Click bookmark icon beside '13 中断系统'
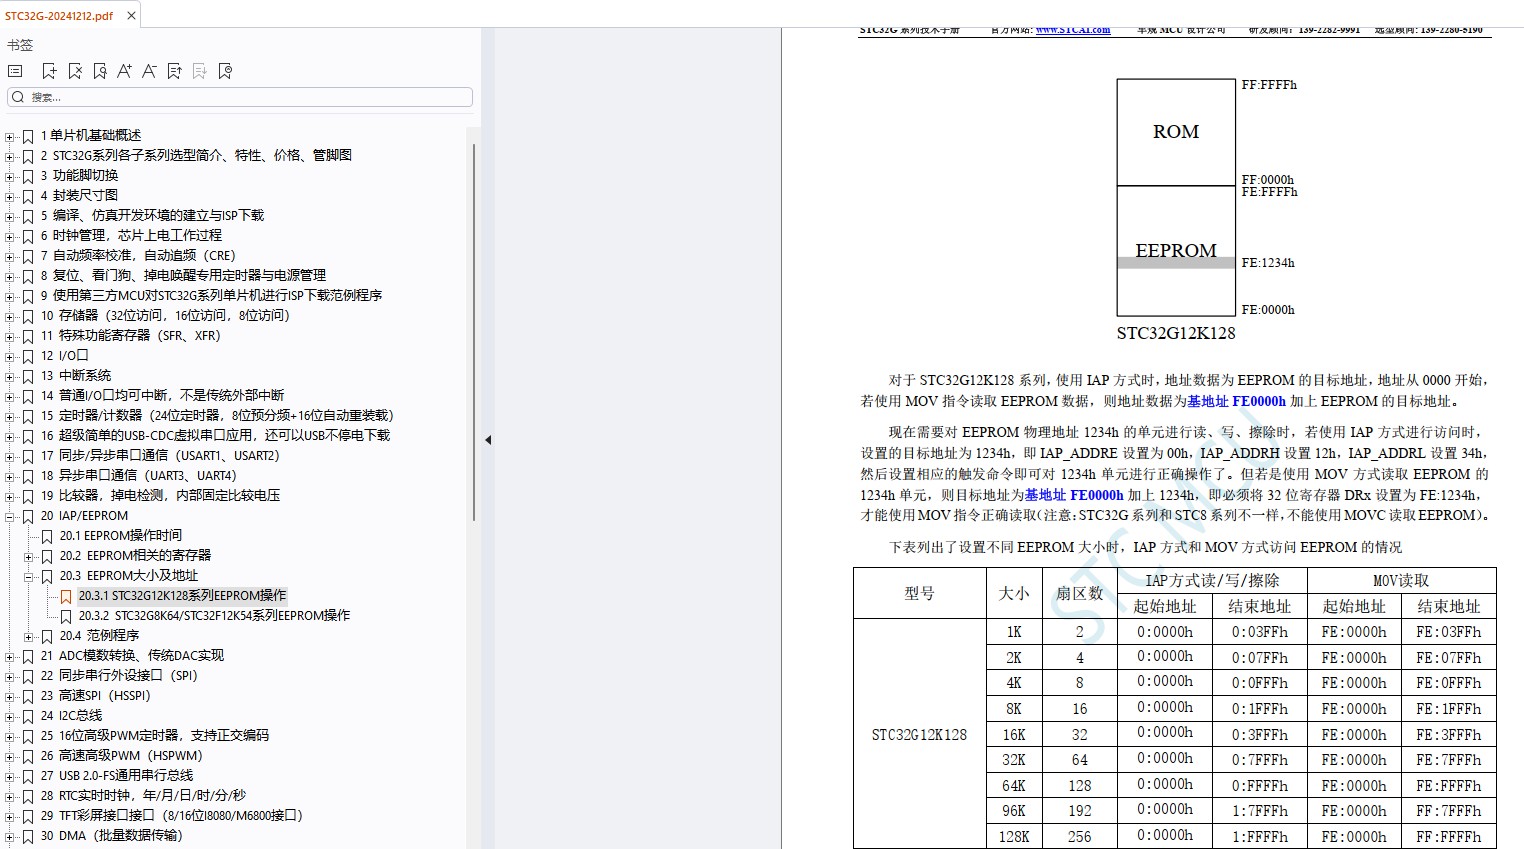 (x=28, y=376)
